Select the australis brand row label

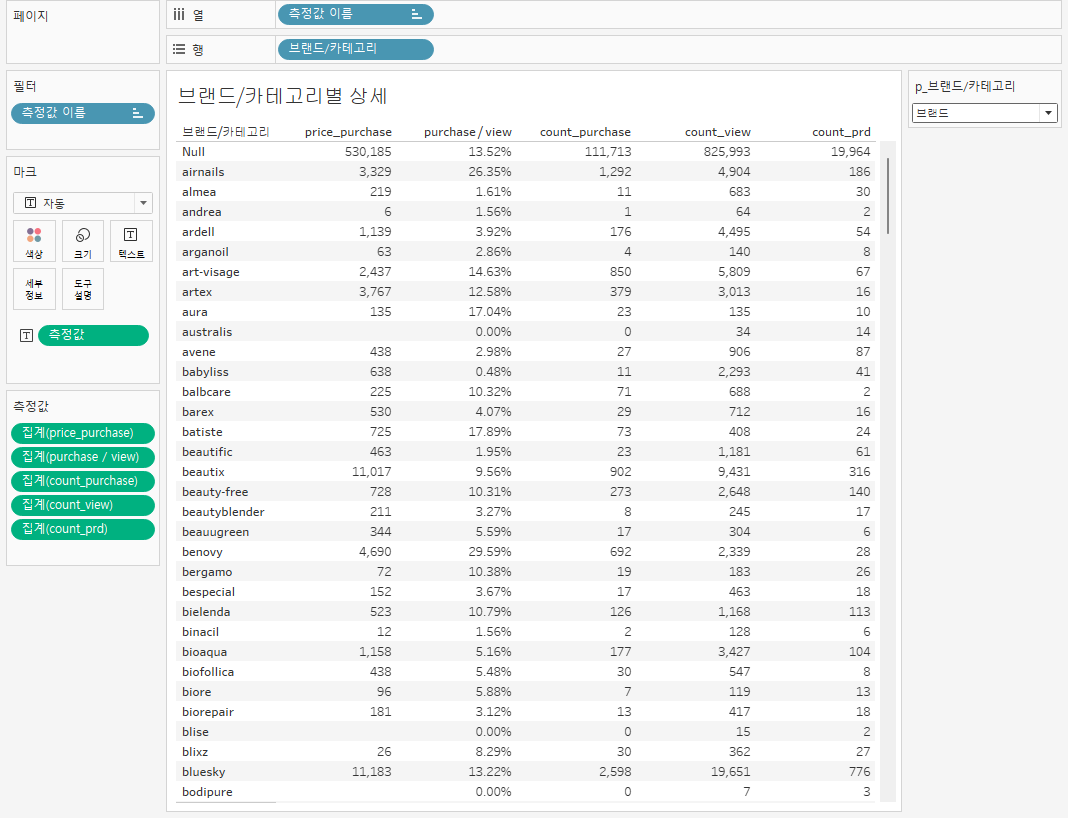(207, 332)
